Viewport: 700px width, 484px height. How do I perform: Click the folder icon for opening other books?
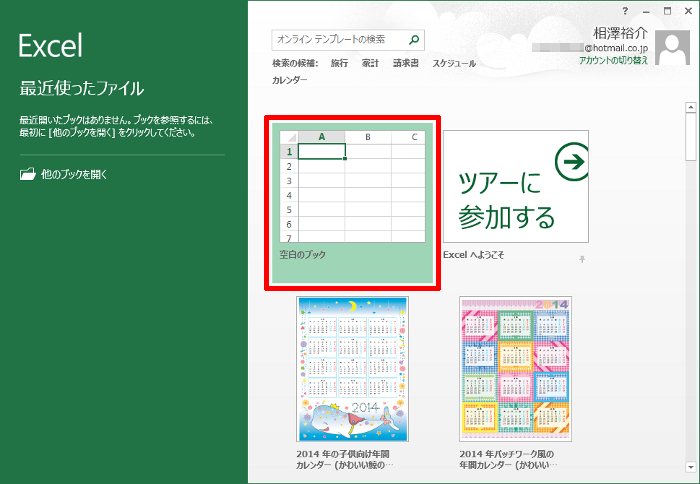coord(28,174)
